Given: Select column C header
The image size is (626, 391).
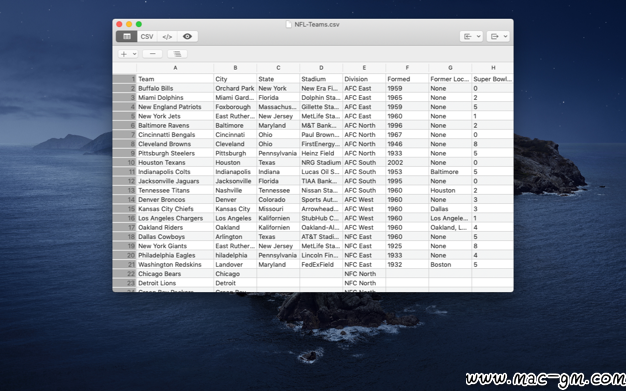Looking at the screenshot, I should 278,68.
